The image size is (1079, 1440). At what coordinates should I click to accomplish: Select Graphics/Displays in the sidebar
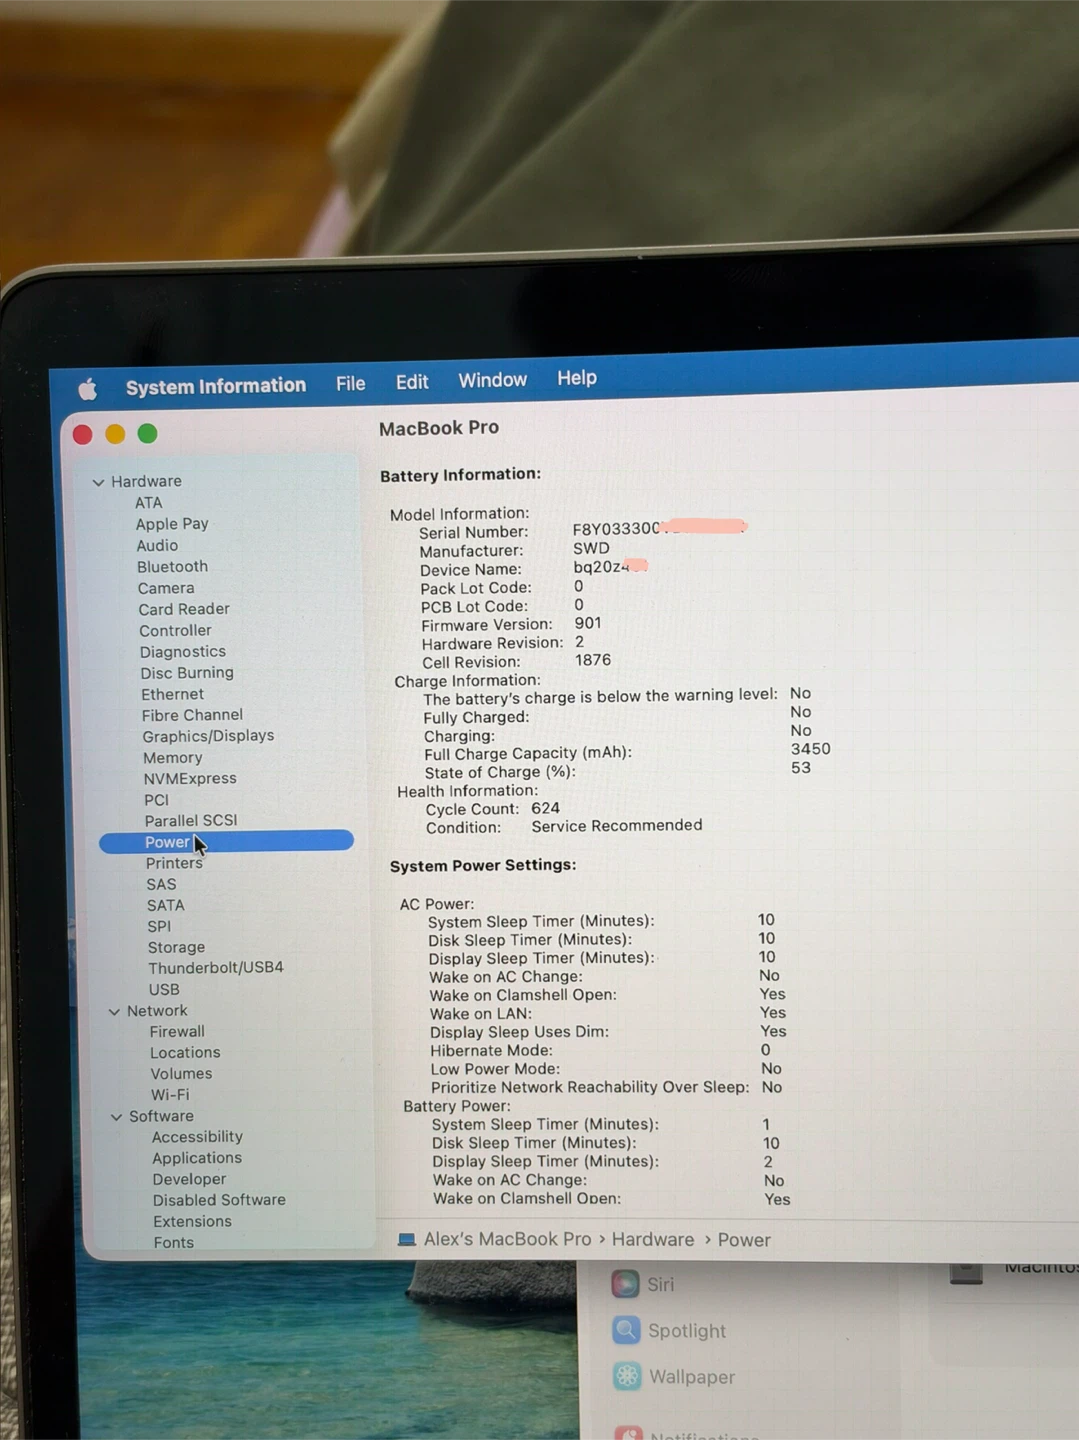[x=208, y=736]
